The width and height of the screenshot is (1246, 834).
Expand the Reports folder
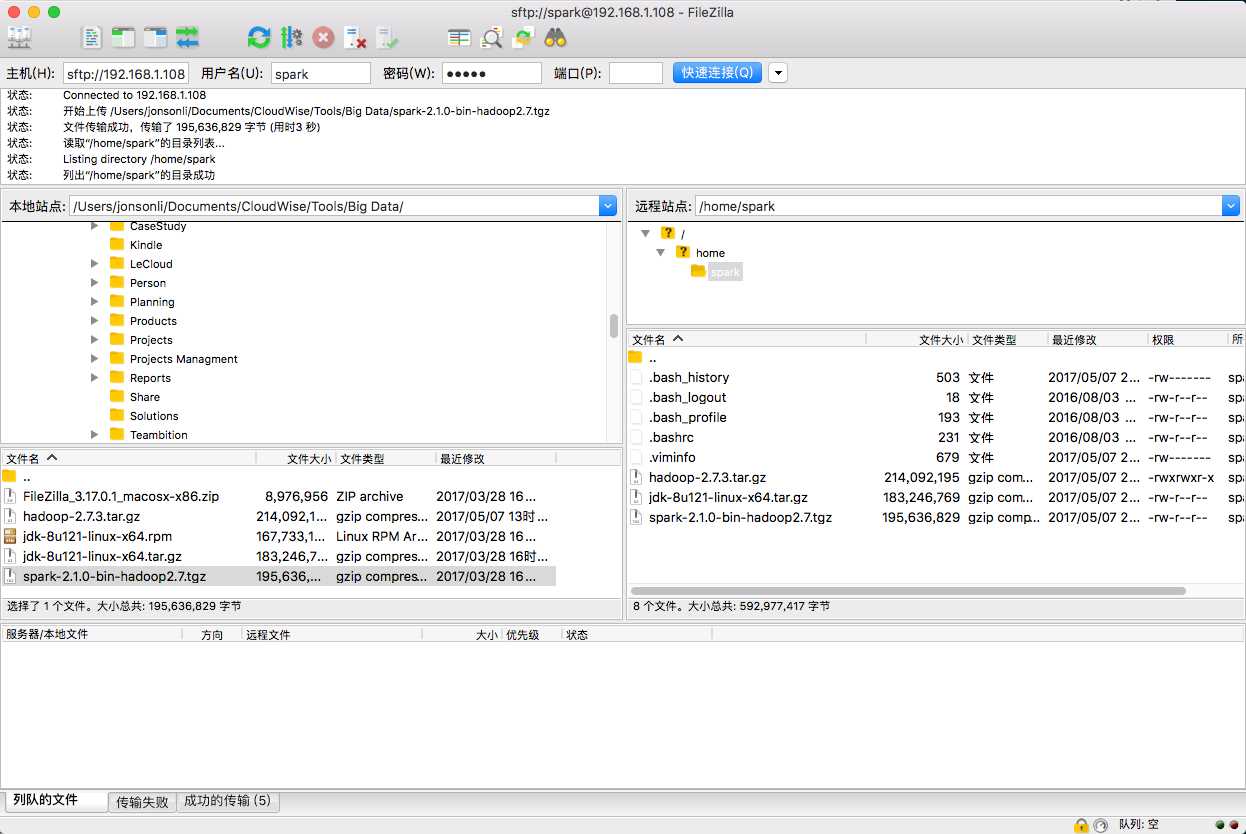pyautogui.click(x=95, y=378)
